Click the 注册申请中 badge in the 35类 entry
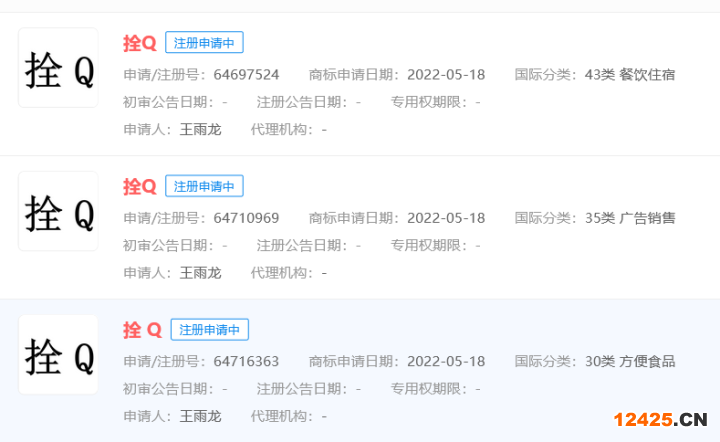 204,186
